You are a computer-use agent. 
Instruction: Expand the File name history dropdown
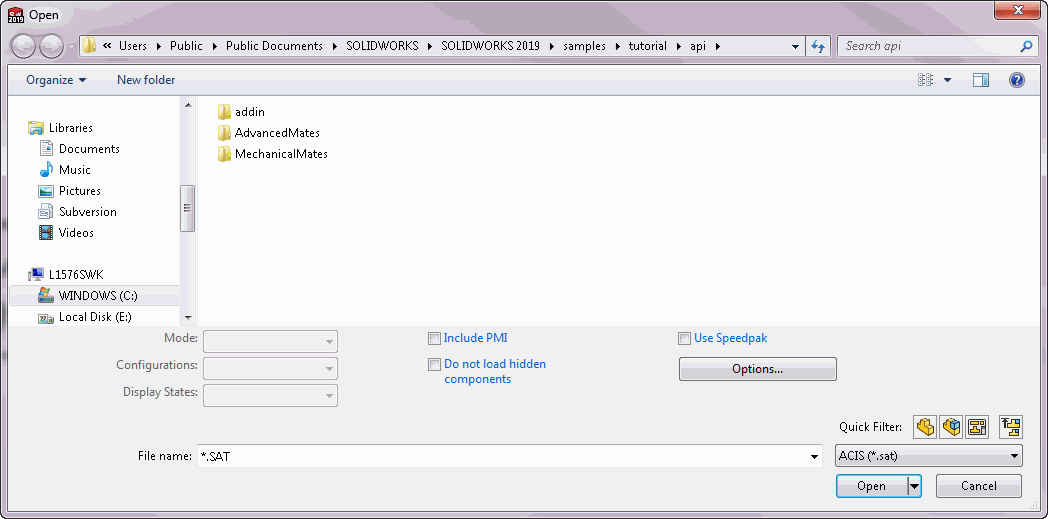tap(813, 457)
